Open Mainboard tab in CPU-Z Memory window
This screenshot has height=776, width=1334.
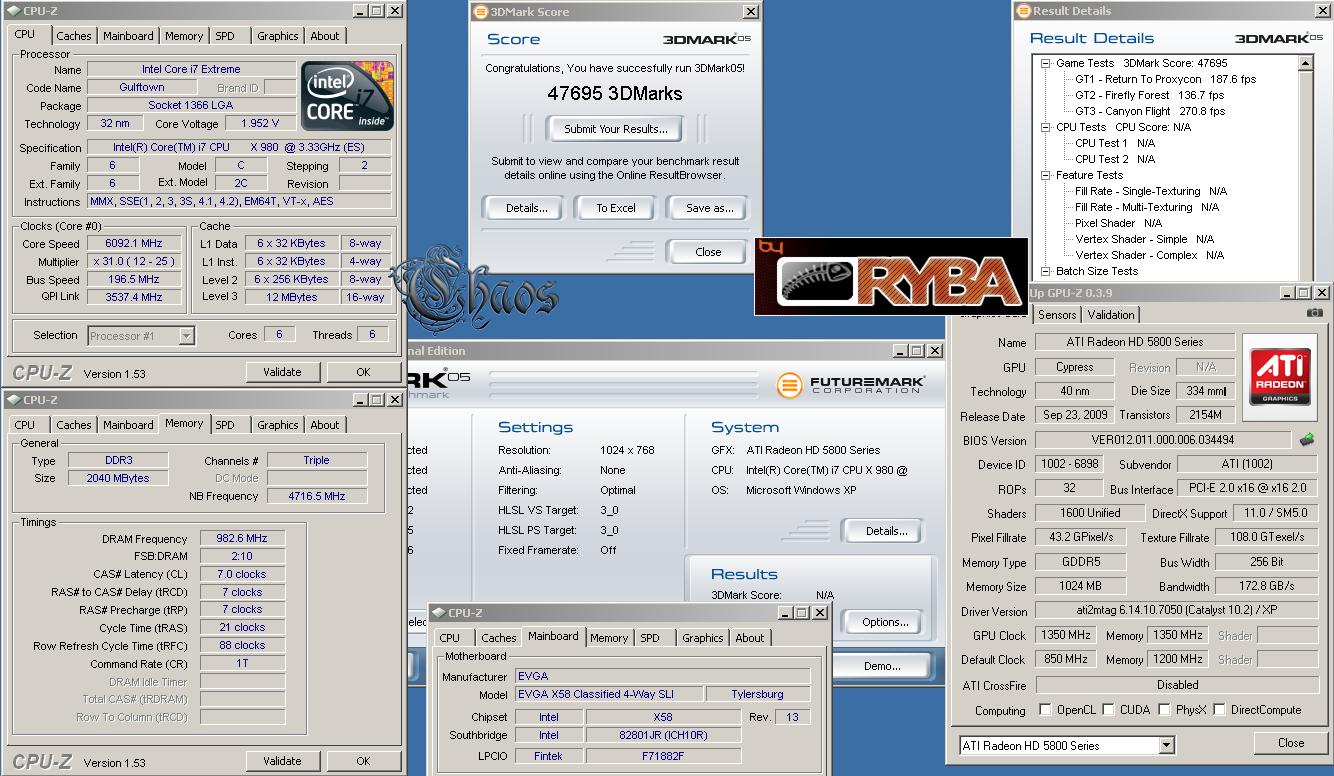(x=128, y=425)
